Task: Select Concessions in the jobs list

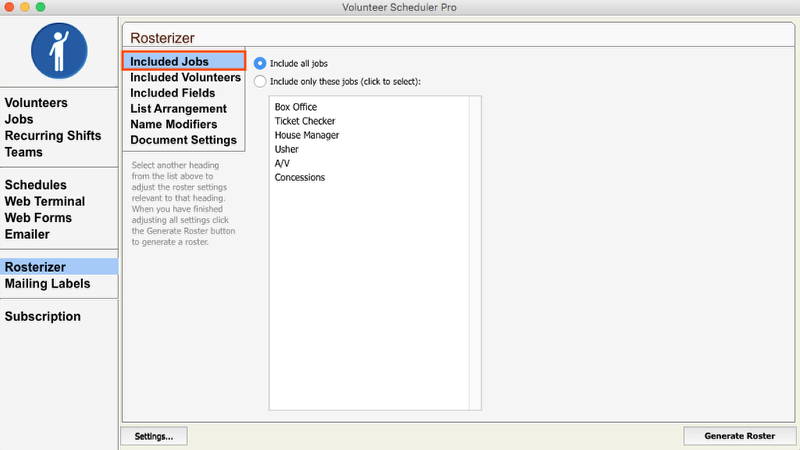Action: tap(300, 177)
